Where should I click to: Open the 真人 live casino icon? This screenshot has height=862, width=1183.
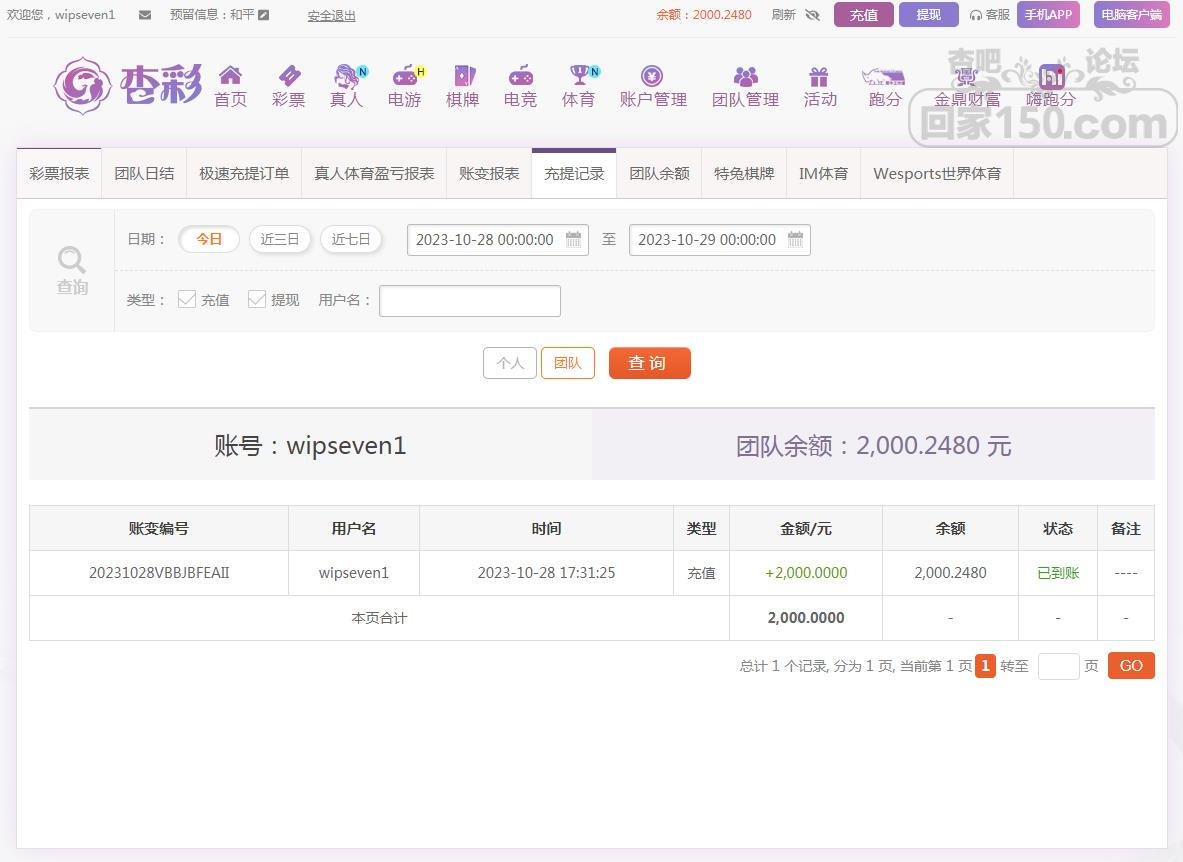(x=346, y=76)
